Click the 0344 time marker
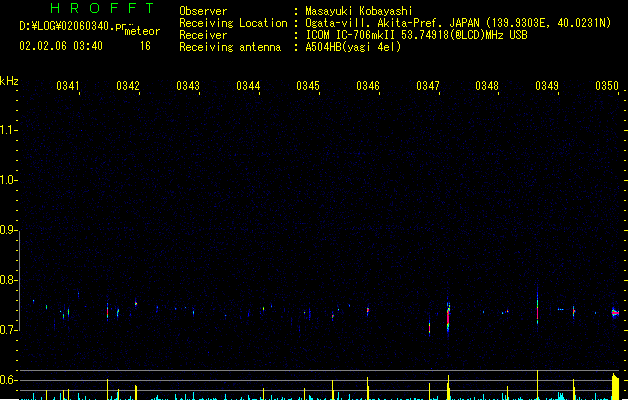This screenshot has width=629, height=400. (248, 86)
